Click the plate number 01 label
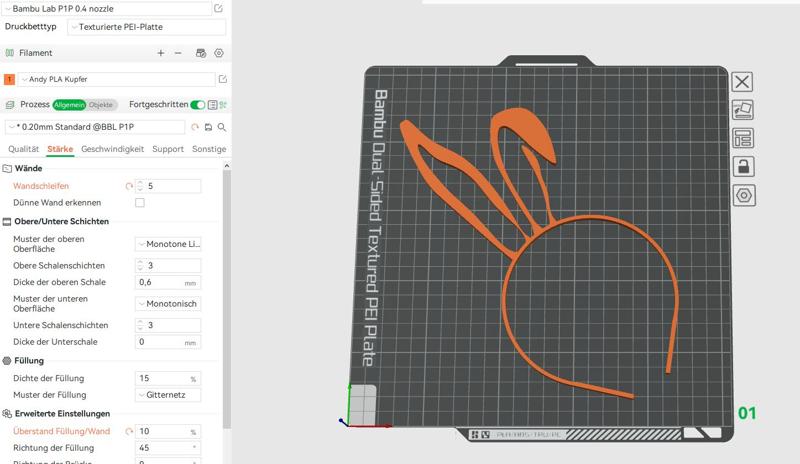The width and height of the screenshot is (800, 464). [x=747, y=413]
